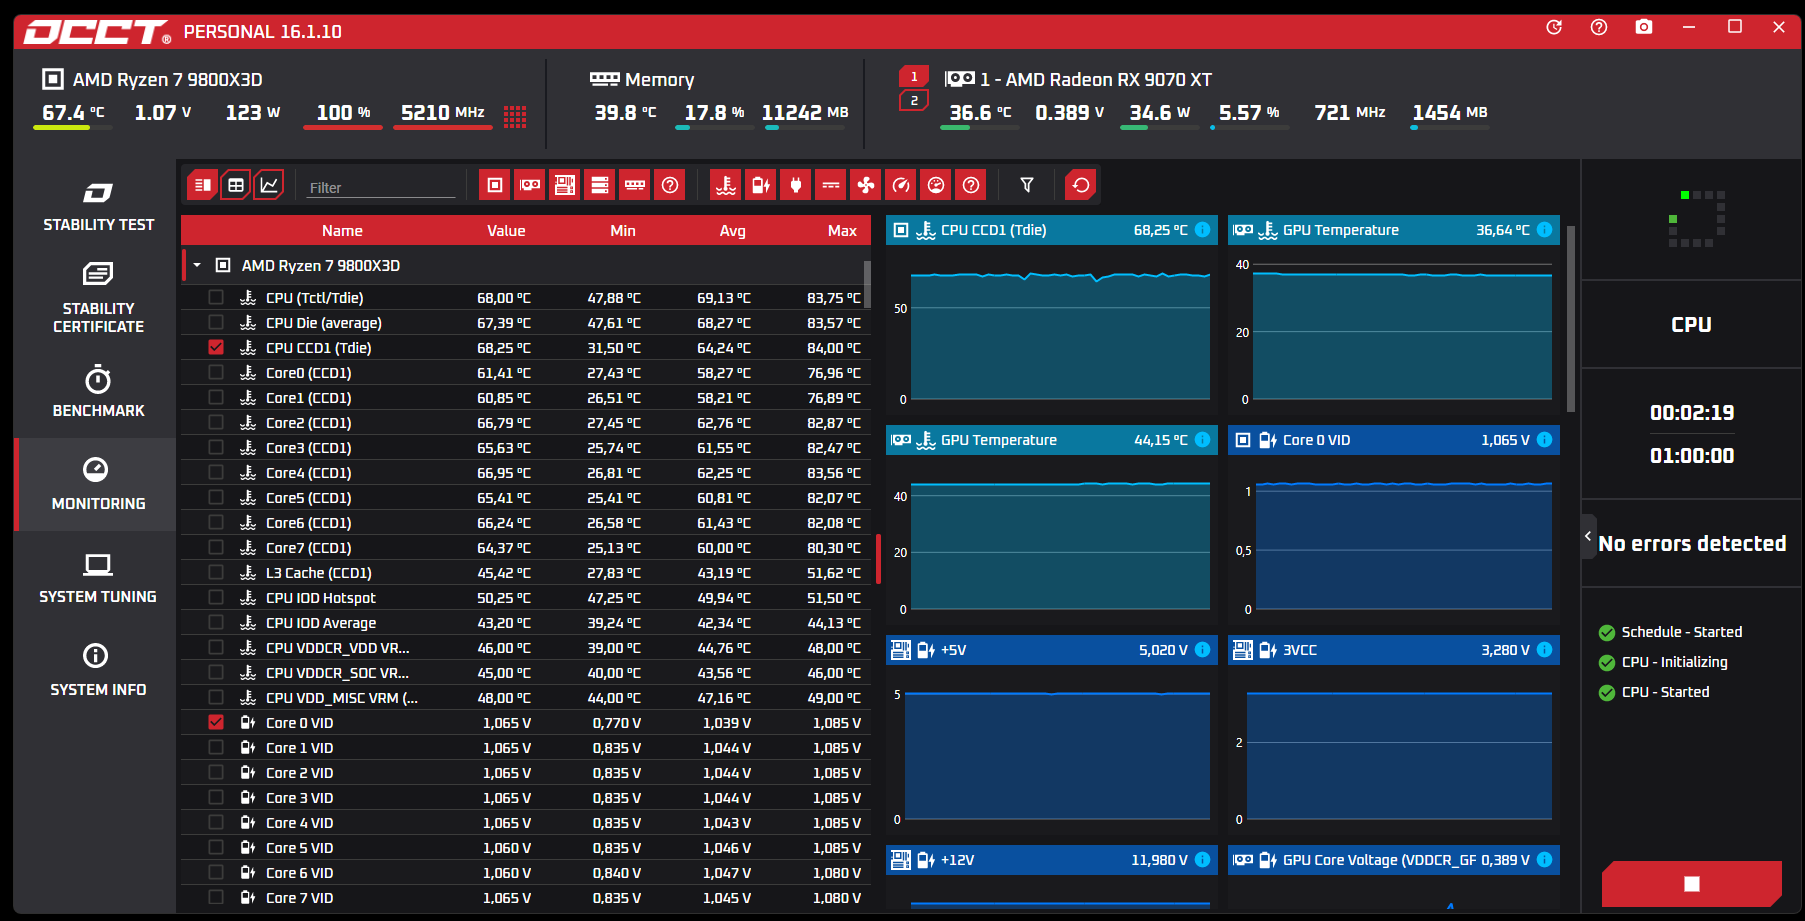The height and width of the screenshot is (921, 1805).
Task: Click the funnel filter icon in toolbar
Action: pyautogui.click(x=1027, y=185)
